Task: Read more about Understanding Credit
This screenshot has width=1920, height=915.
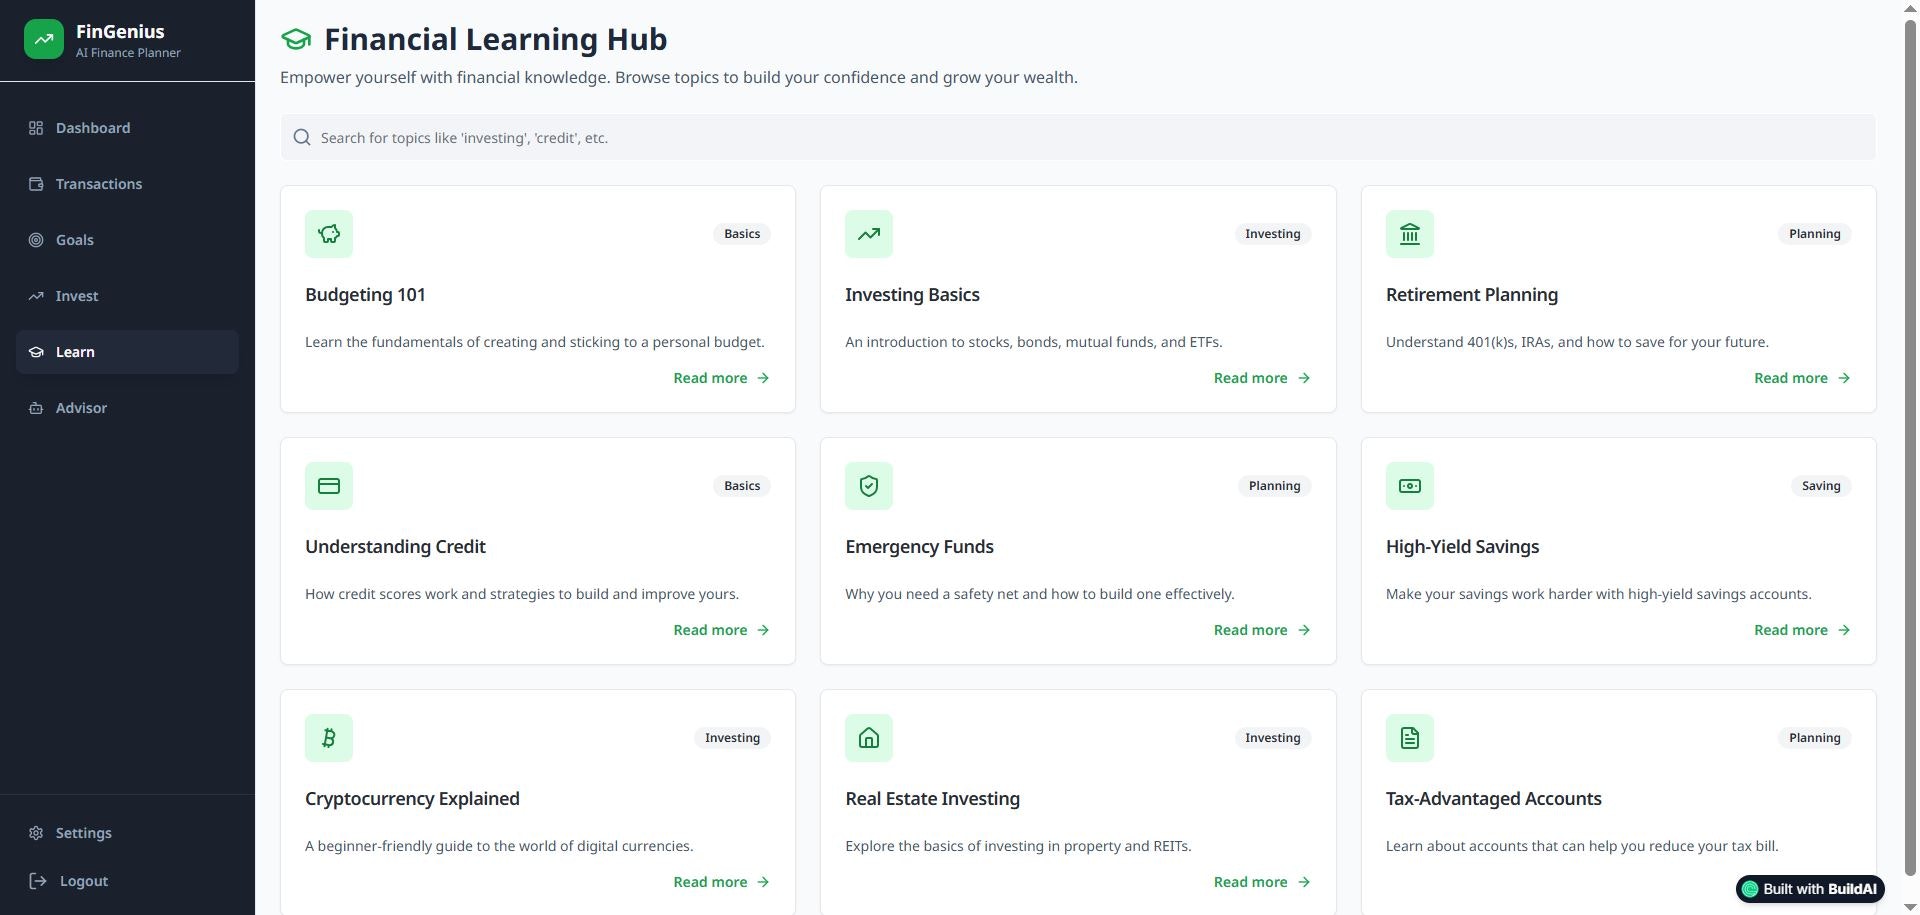Action: (721, 630)
